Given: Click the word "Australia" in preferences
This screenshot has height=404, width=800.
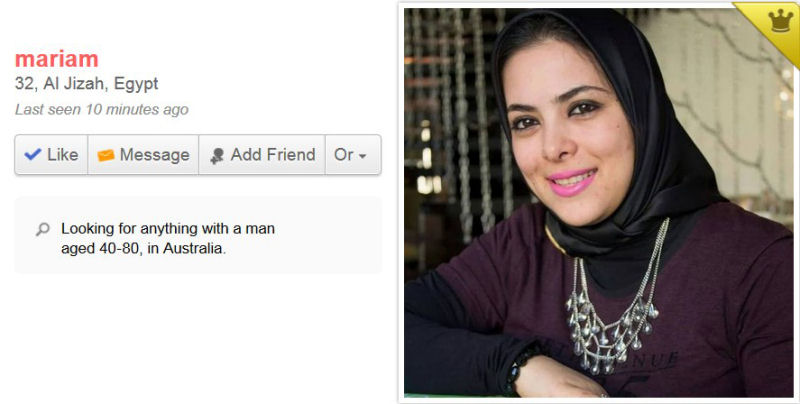Looking at the screenshot, I should click(194, 248).
